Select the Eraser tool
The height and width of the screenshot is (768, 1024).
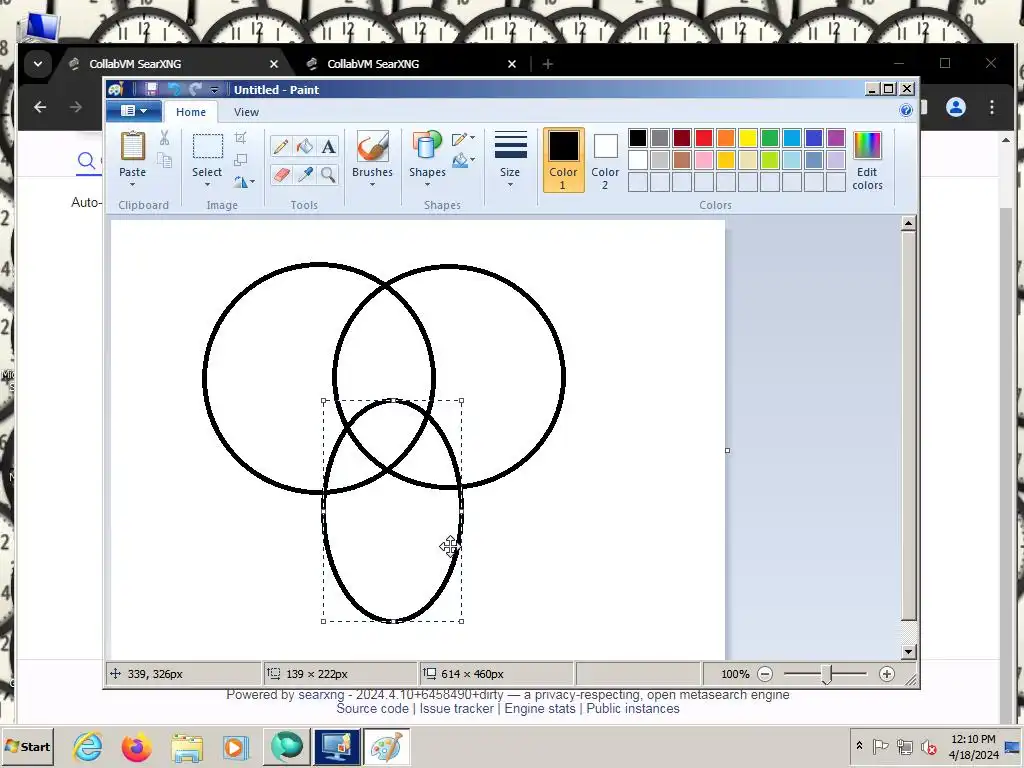coord(281,174)
